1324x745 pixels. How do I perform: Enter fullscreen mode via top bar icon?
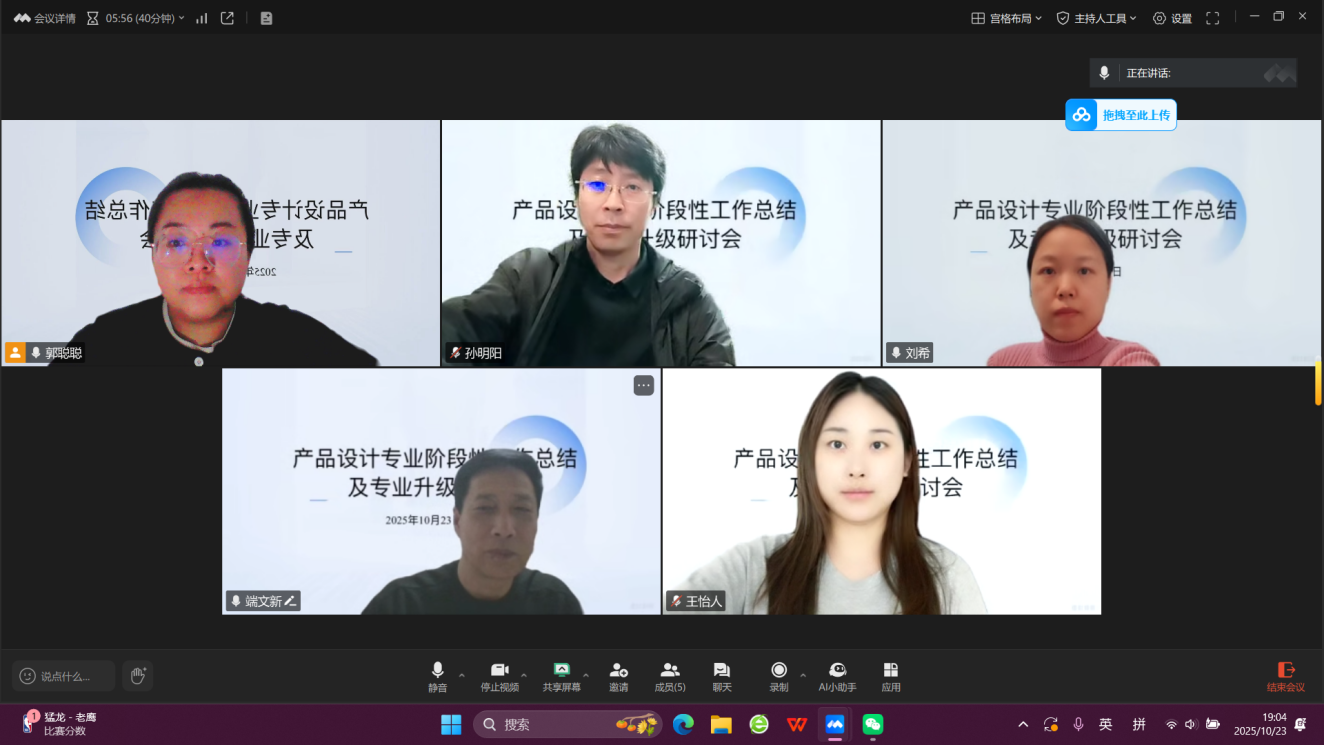(1212, 18)
